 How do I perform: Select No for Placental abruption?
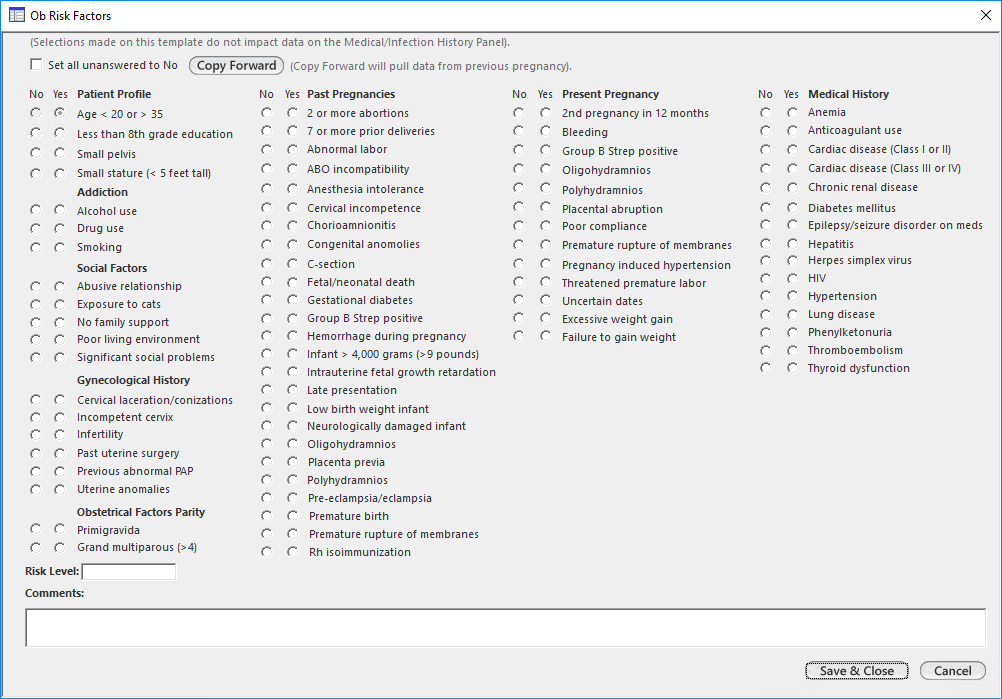pyautogui.click(x=518, y=207)
